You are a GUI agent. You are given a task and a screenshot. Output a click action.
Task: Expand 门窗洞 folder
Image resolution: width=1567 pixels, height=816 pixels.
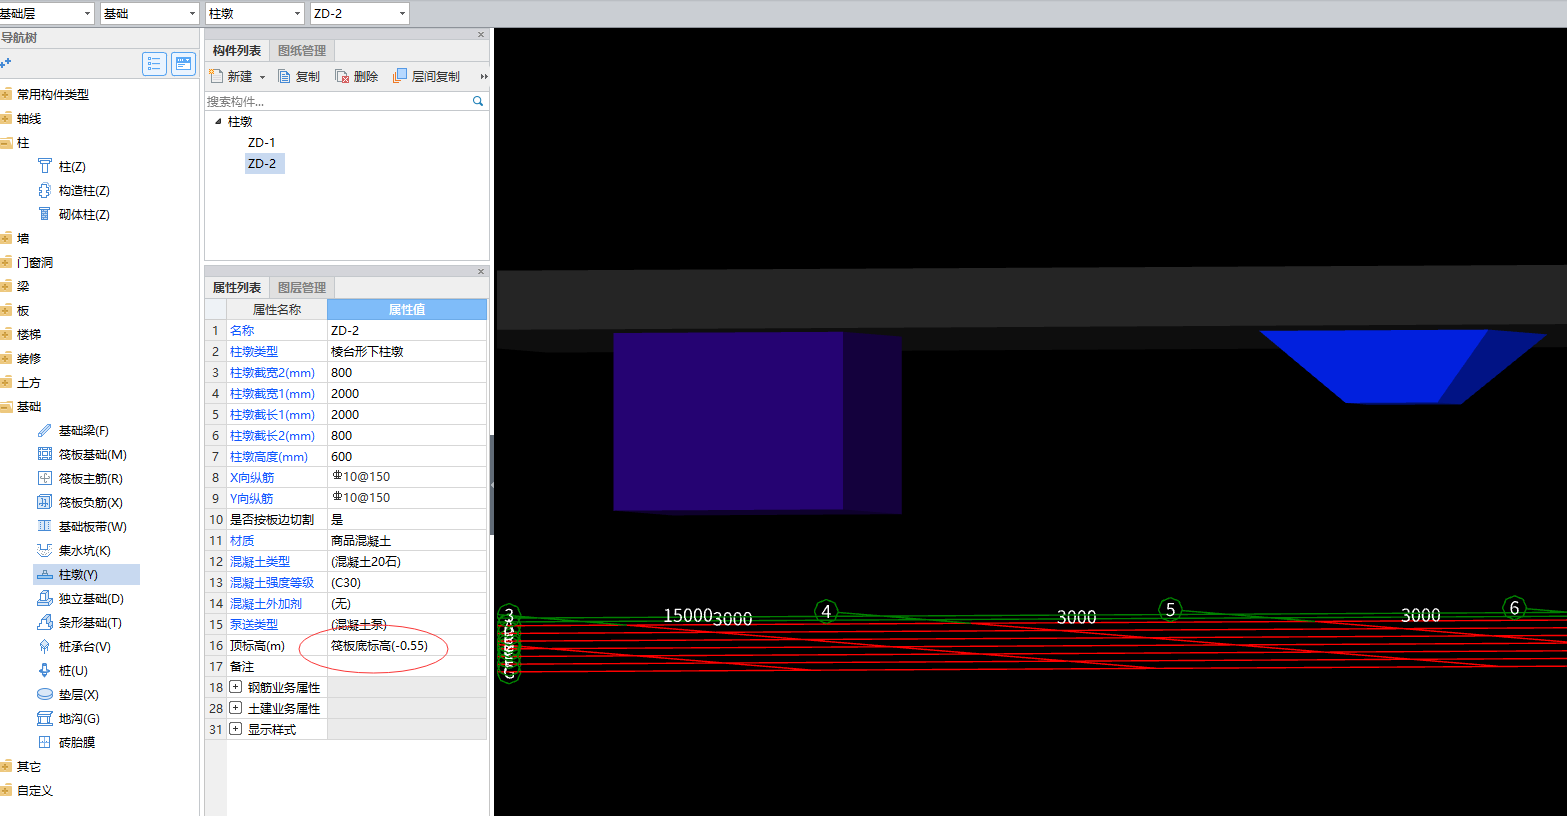(6, 262)
